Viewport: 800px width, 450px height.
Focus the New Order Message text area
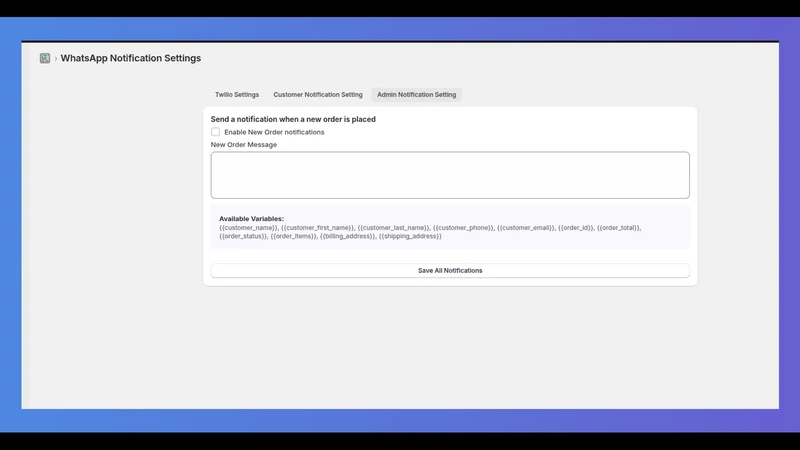450,175
